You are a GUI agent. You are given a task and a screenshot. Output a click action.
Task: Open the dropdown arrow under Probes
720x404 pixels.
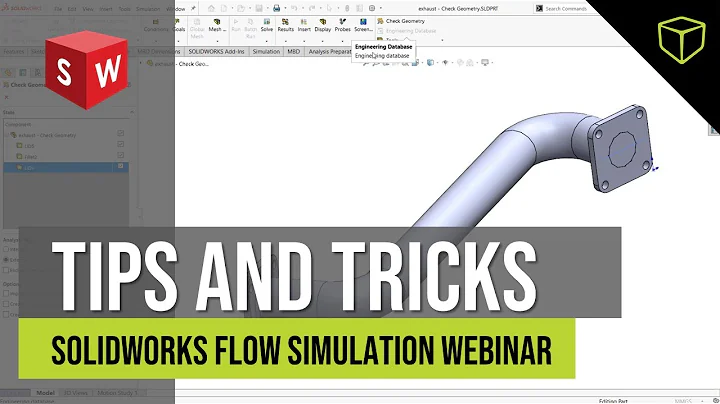point(343,40)
